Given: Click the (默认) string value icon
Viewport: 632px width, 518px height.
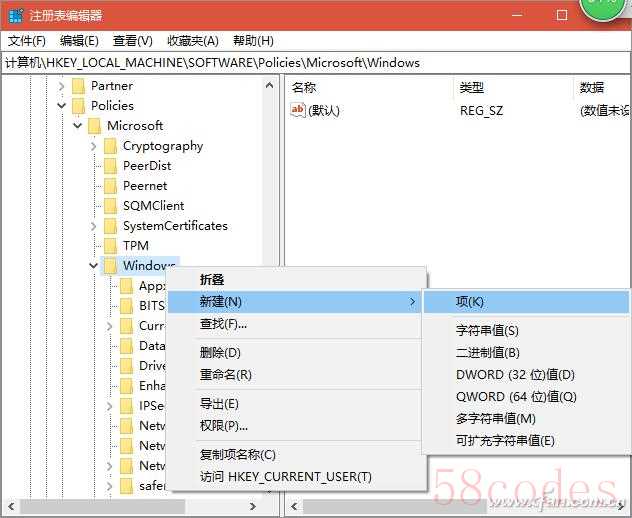Looking at the screenshot, I should [297, 110].
